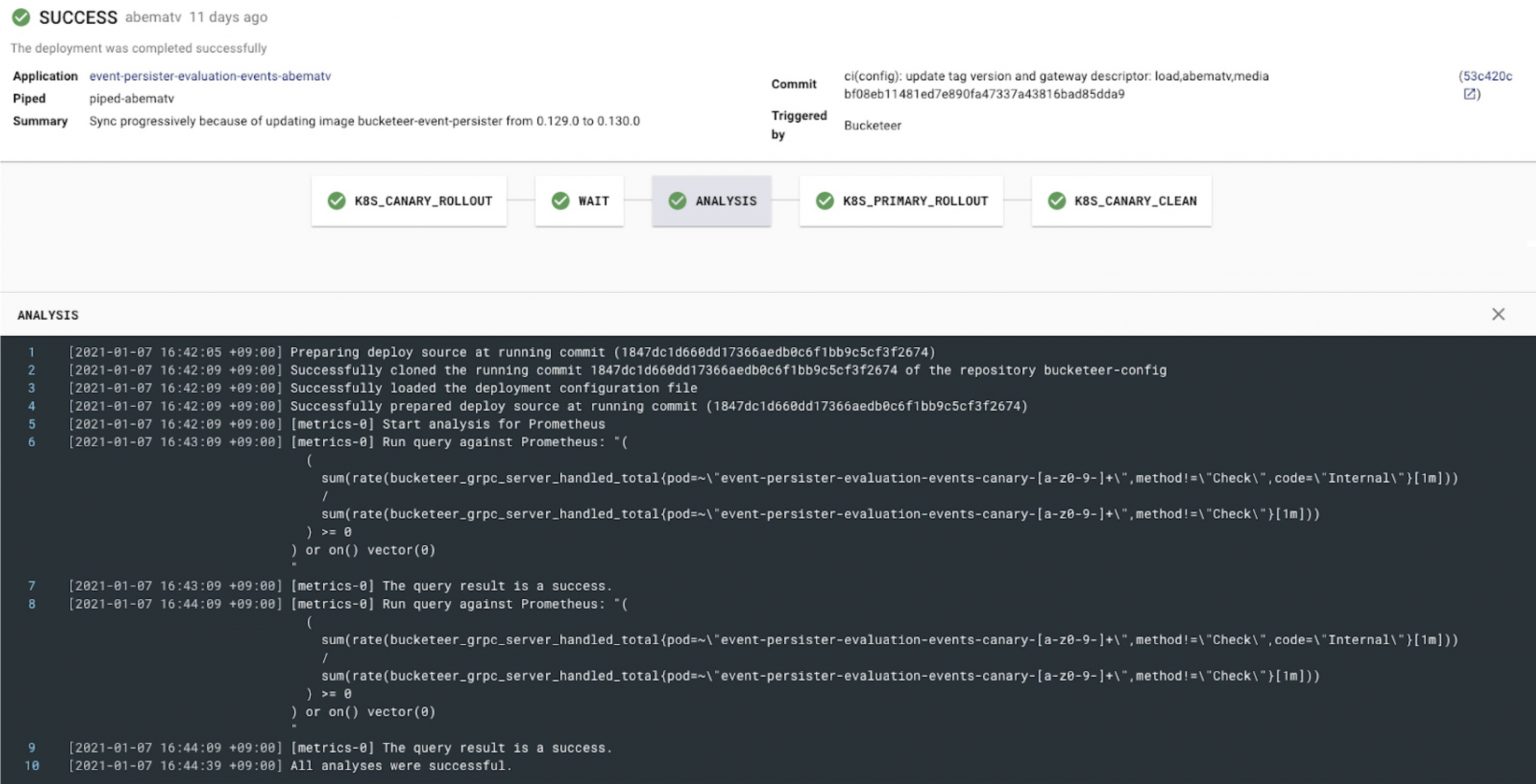Click the Bucketeer triggered-by entry
The height and width of the screenshot is (784, 1536).
pyautogui.click(x=871, y=125)
